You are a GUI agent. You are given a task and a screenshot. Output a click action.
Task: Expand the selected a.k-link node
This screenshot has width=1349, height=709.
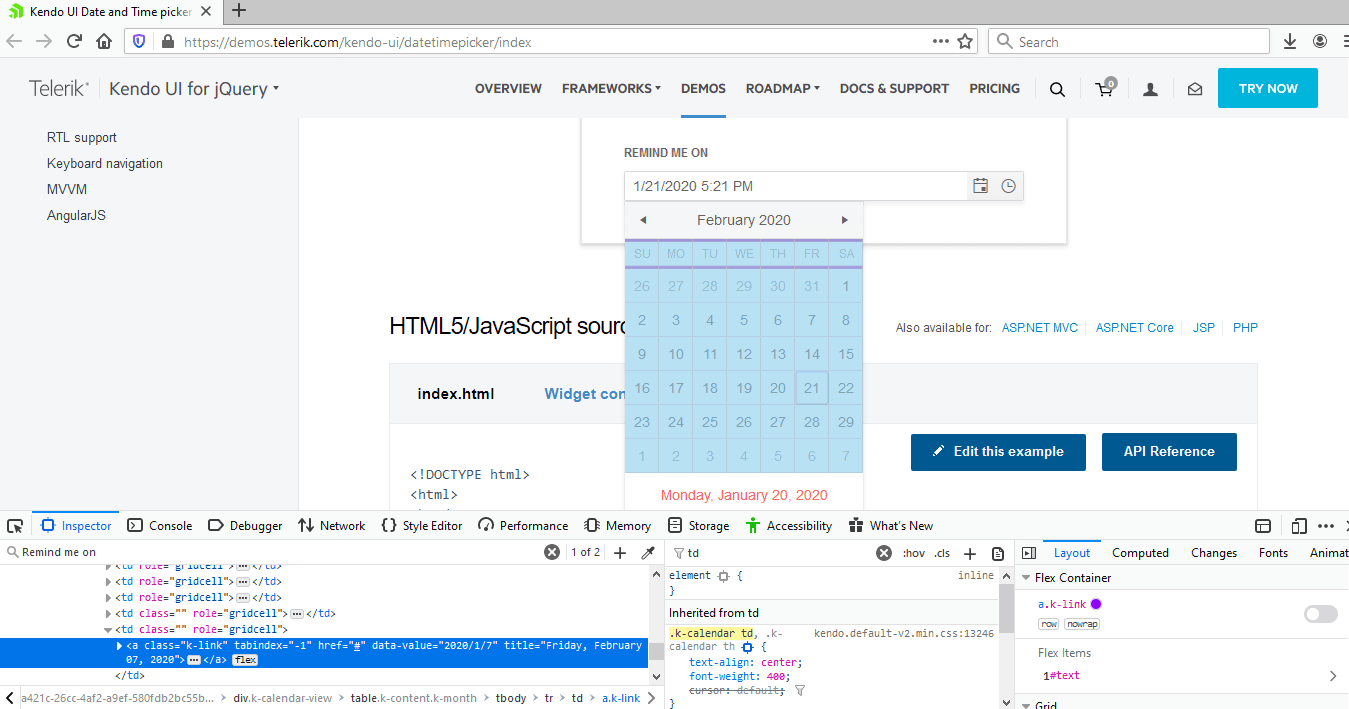click(x=120, y=646)
